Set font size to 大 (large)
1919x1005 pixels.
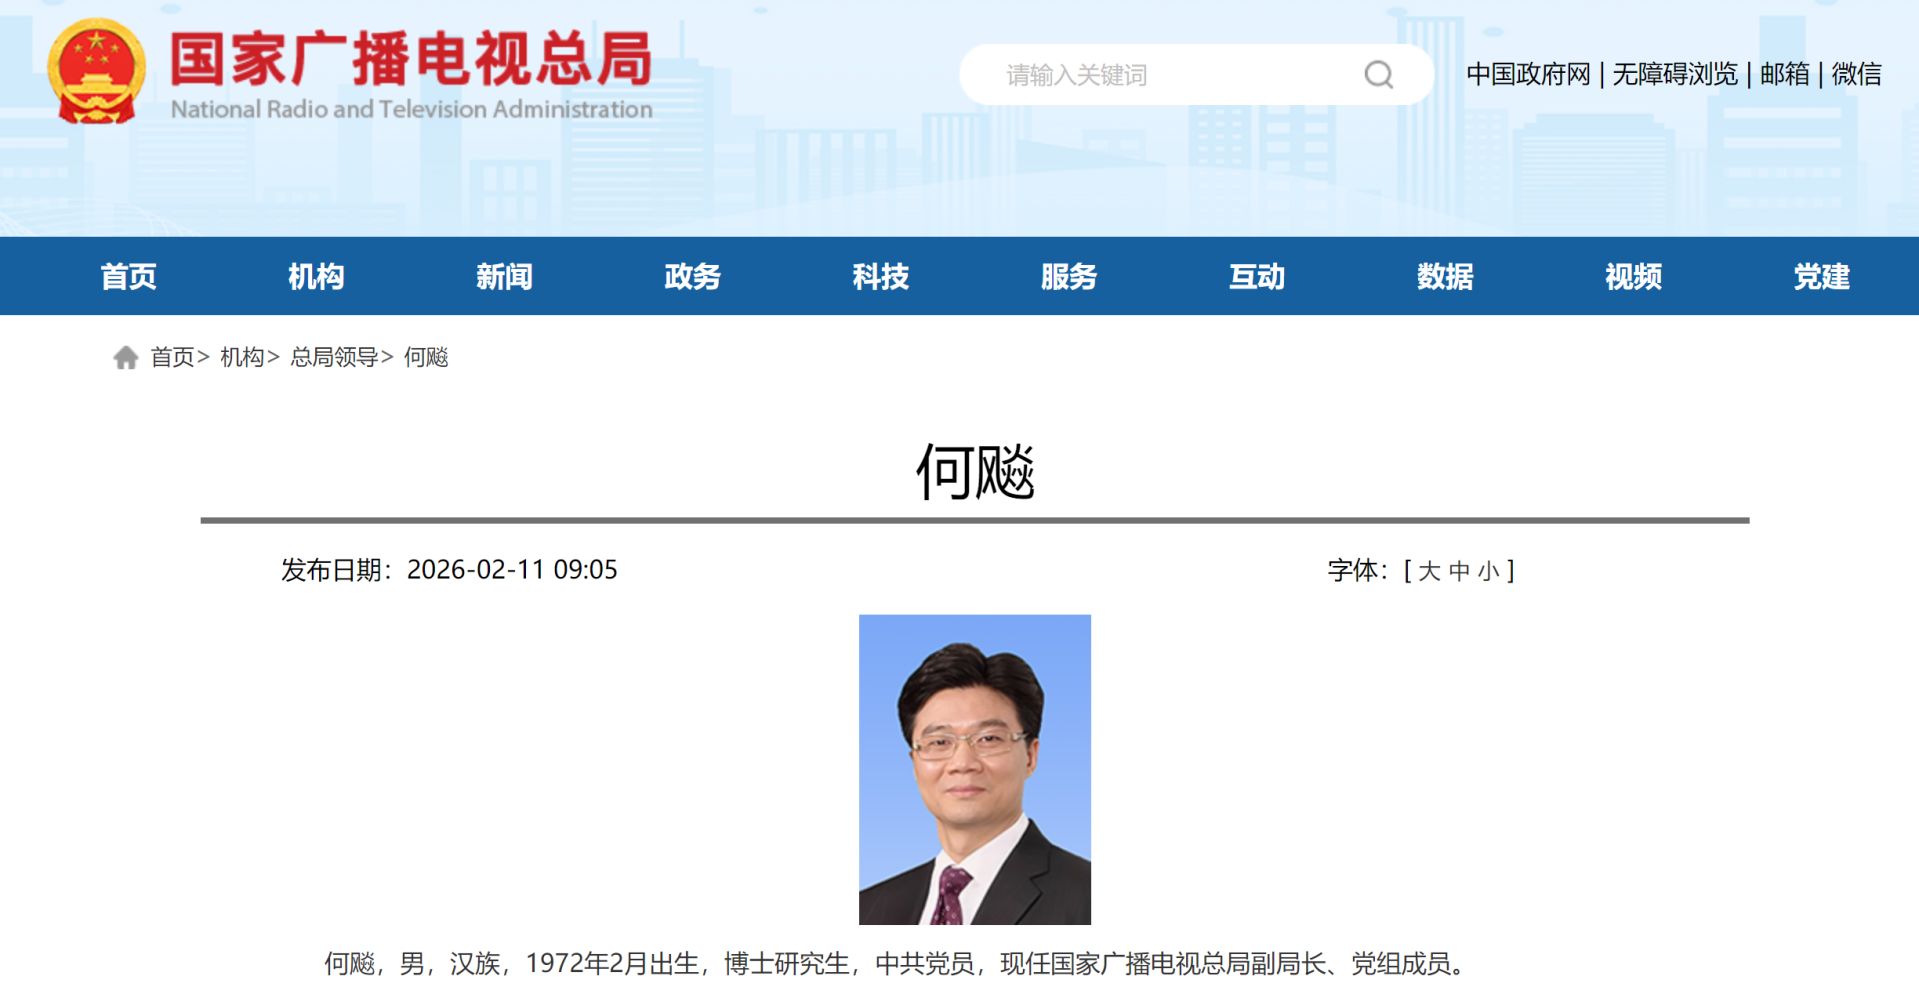pyautogui.click(x=1429, y=571)
